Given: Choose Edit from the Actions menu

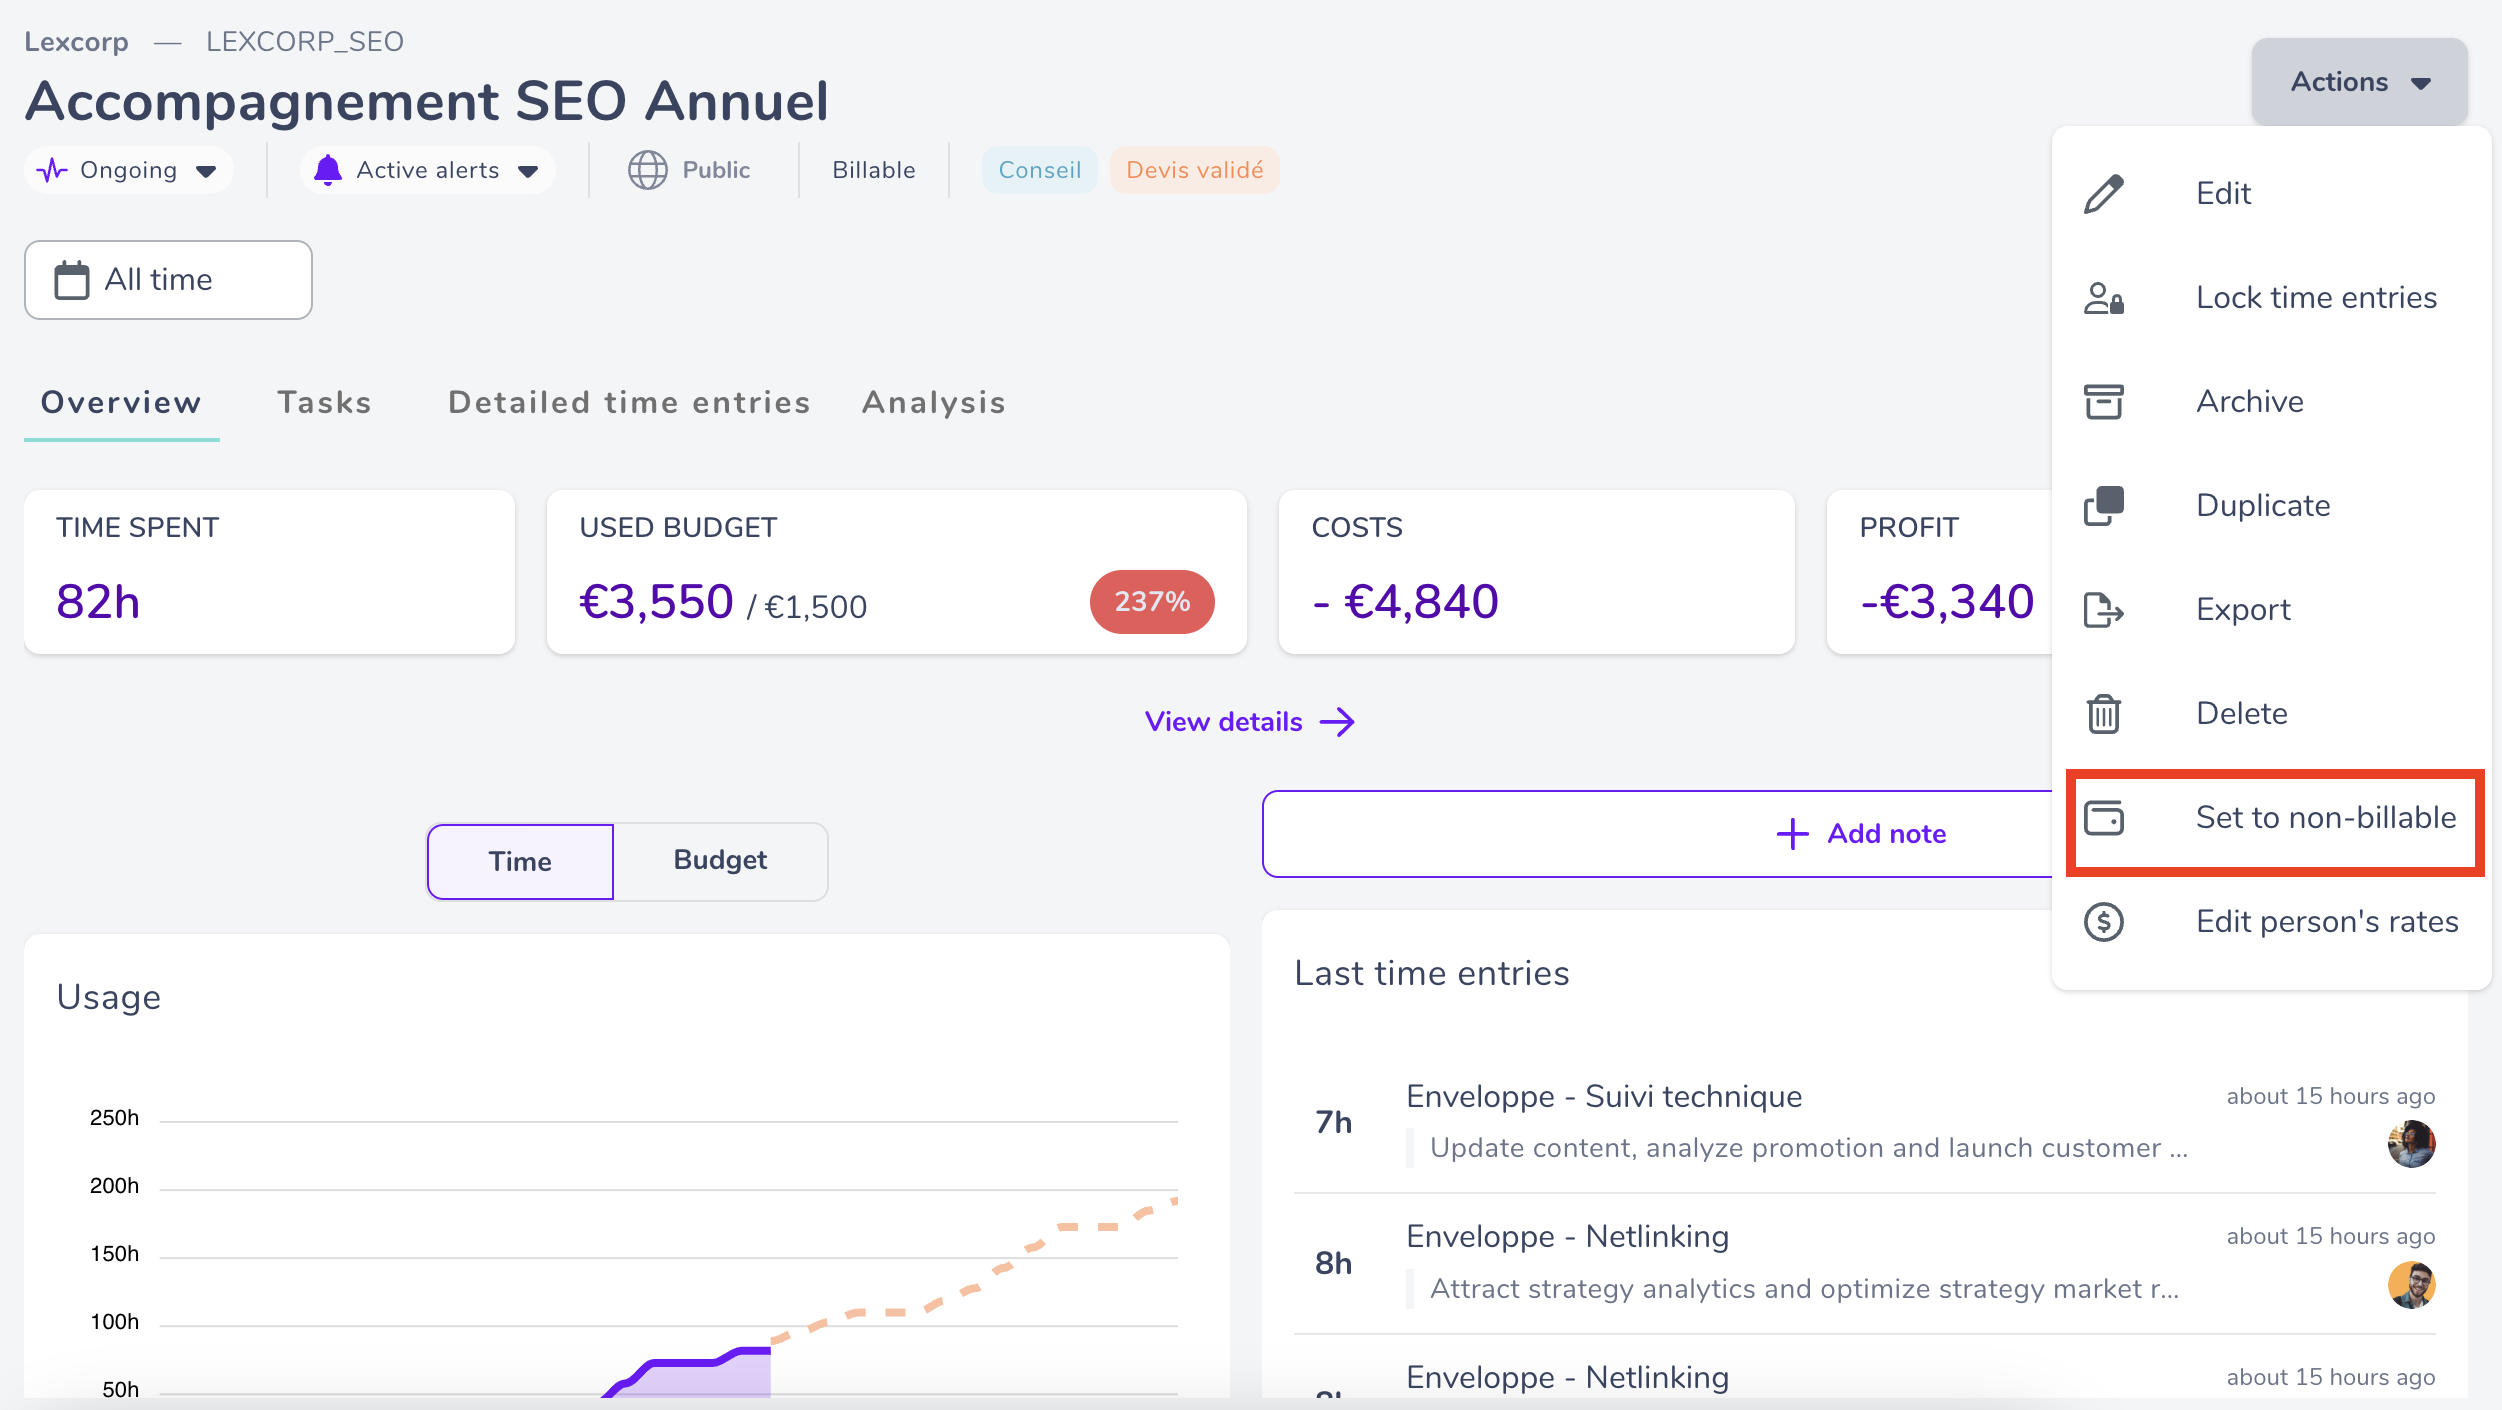Looking at the screenshot, I should 2272,194.
